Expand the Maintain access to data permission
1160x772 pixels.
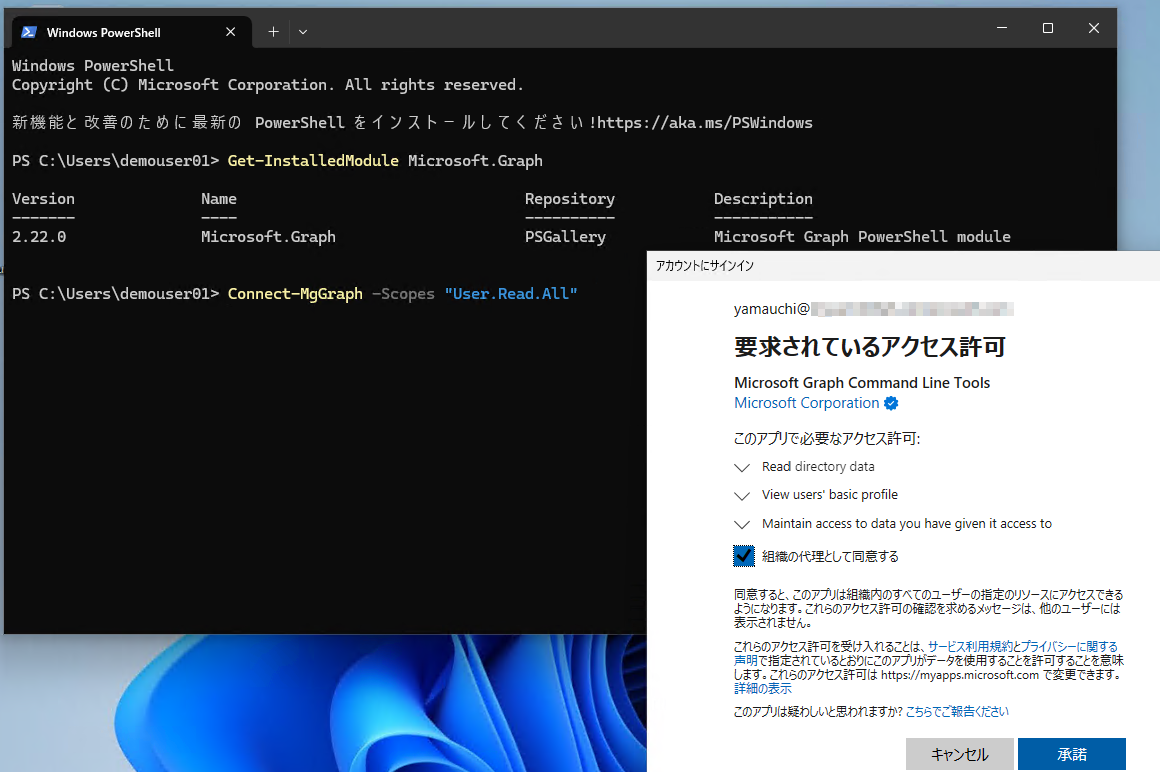click(x=741, y=523)
